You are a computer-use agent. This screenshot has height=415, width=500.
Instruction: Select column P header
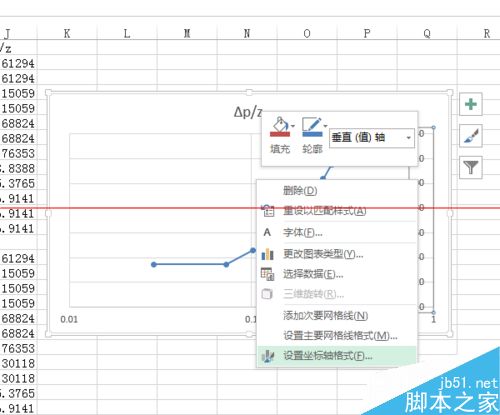(367, 33)
